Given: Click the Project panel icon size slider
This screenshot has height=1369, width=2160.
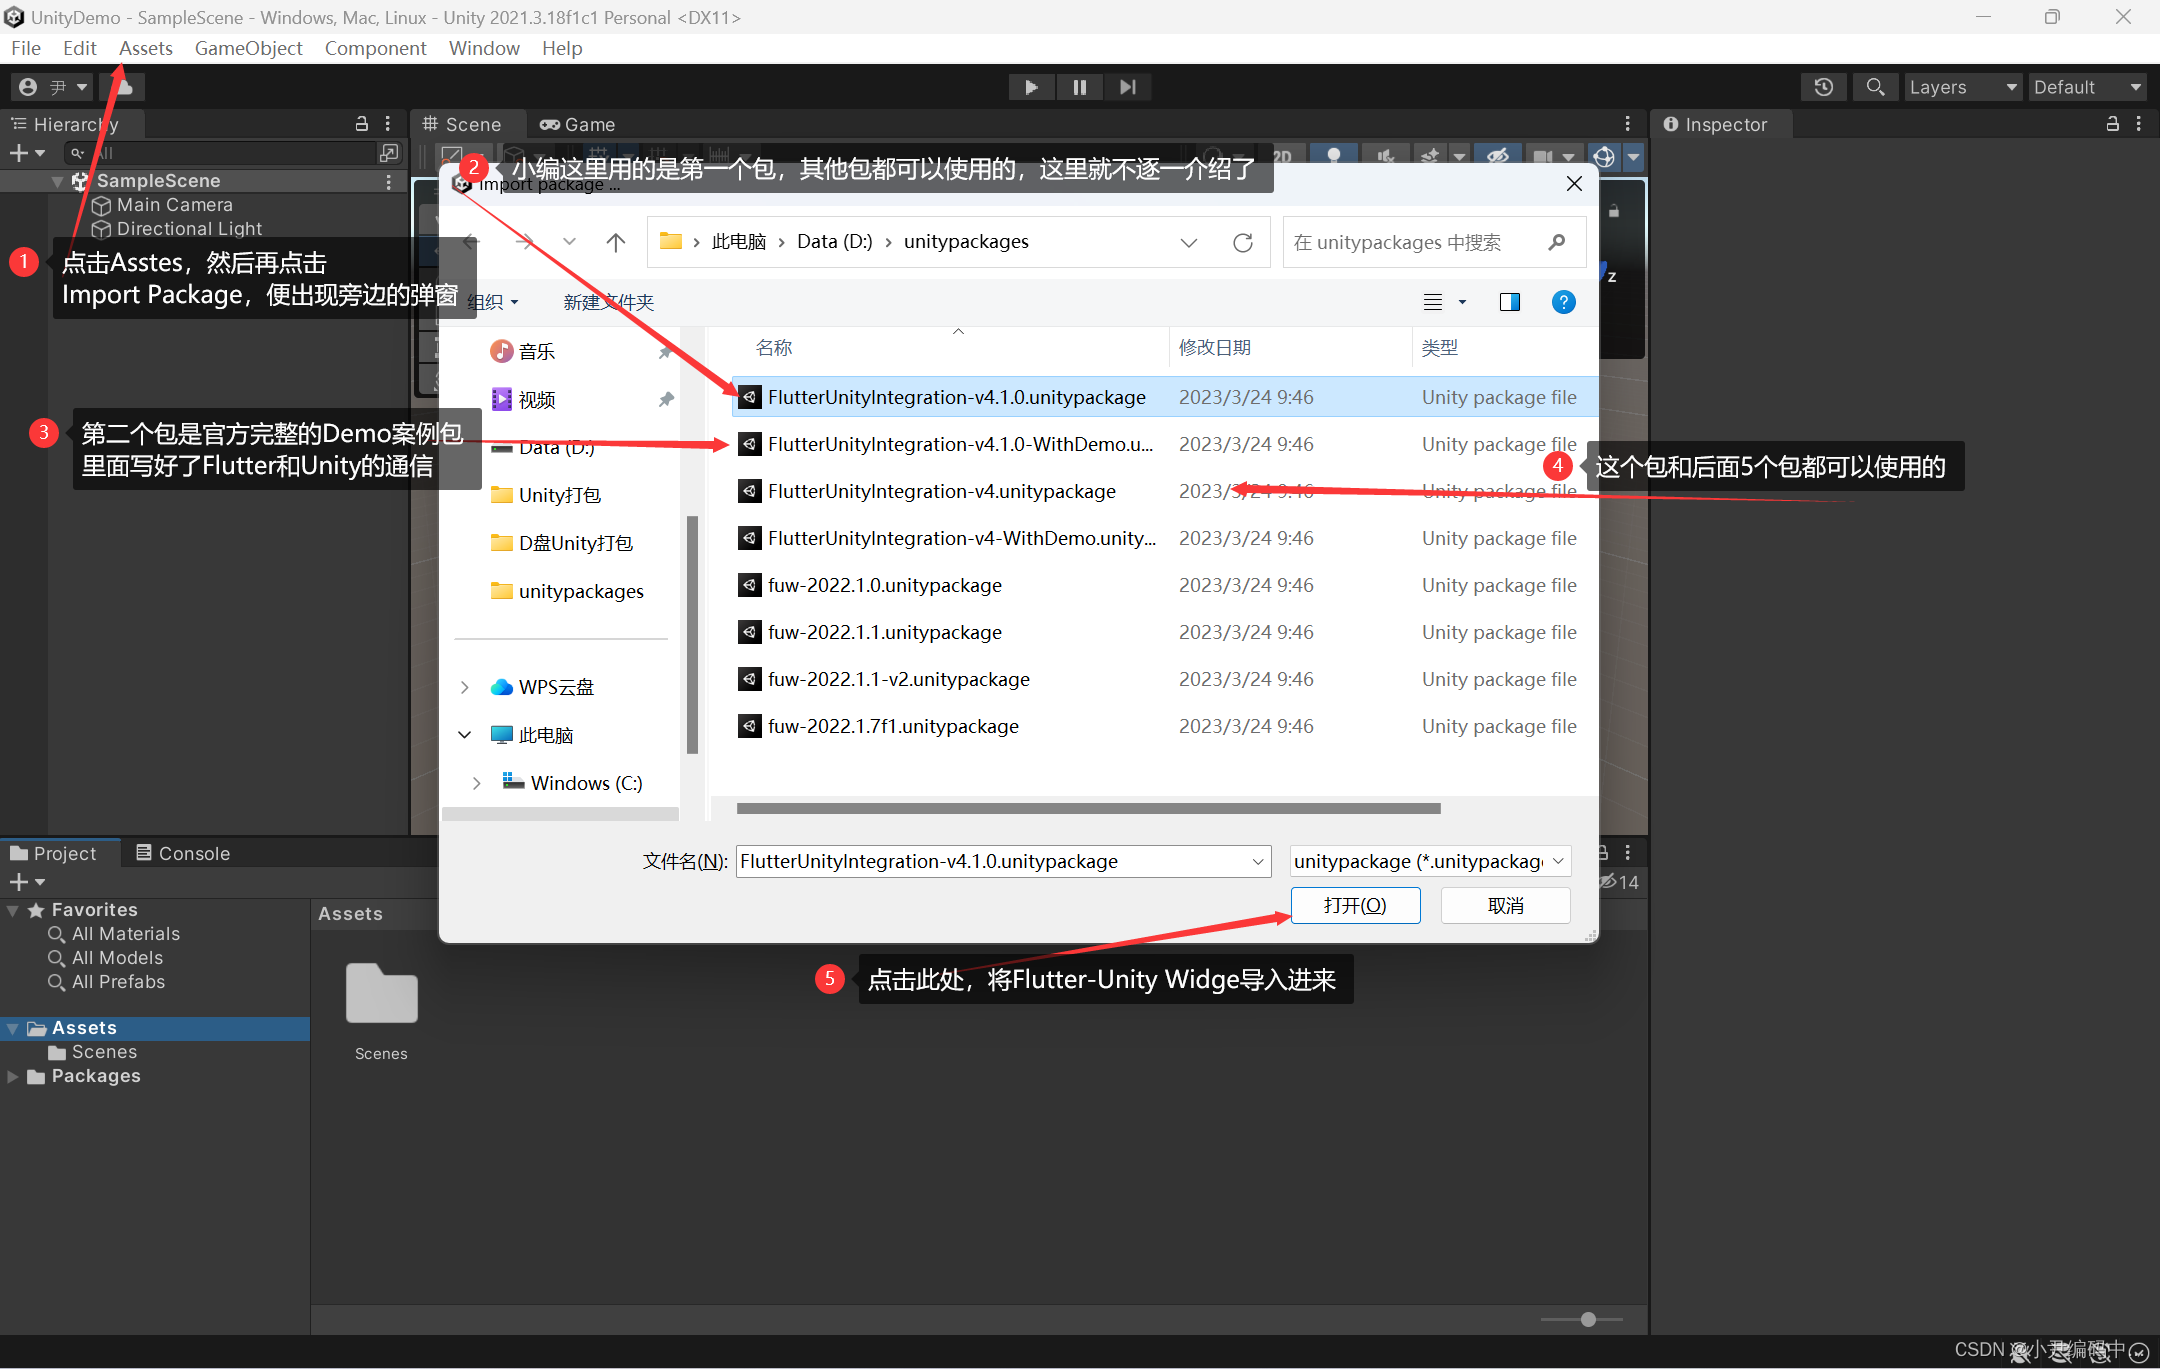Looking at the screenshot, I should click(x=1587, y=1319).
